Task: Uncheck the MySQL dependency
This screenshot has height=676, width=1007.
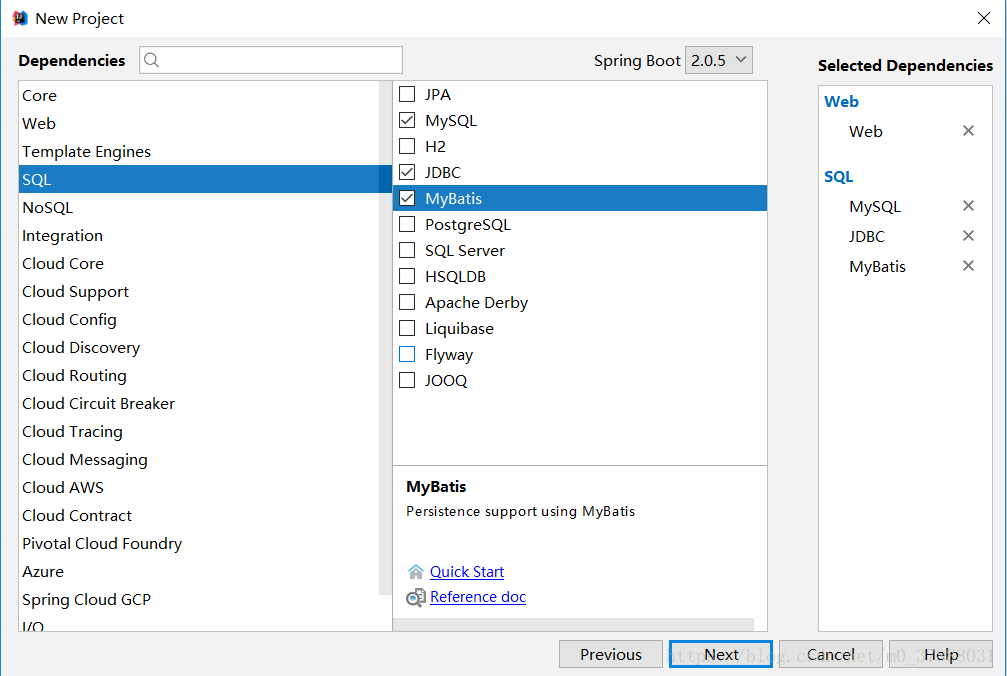Action: [x=407, y=120]
